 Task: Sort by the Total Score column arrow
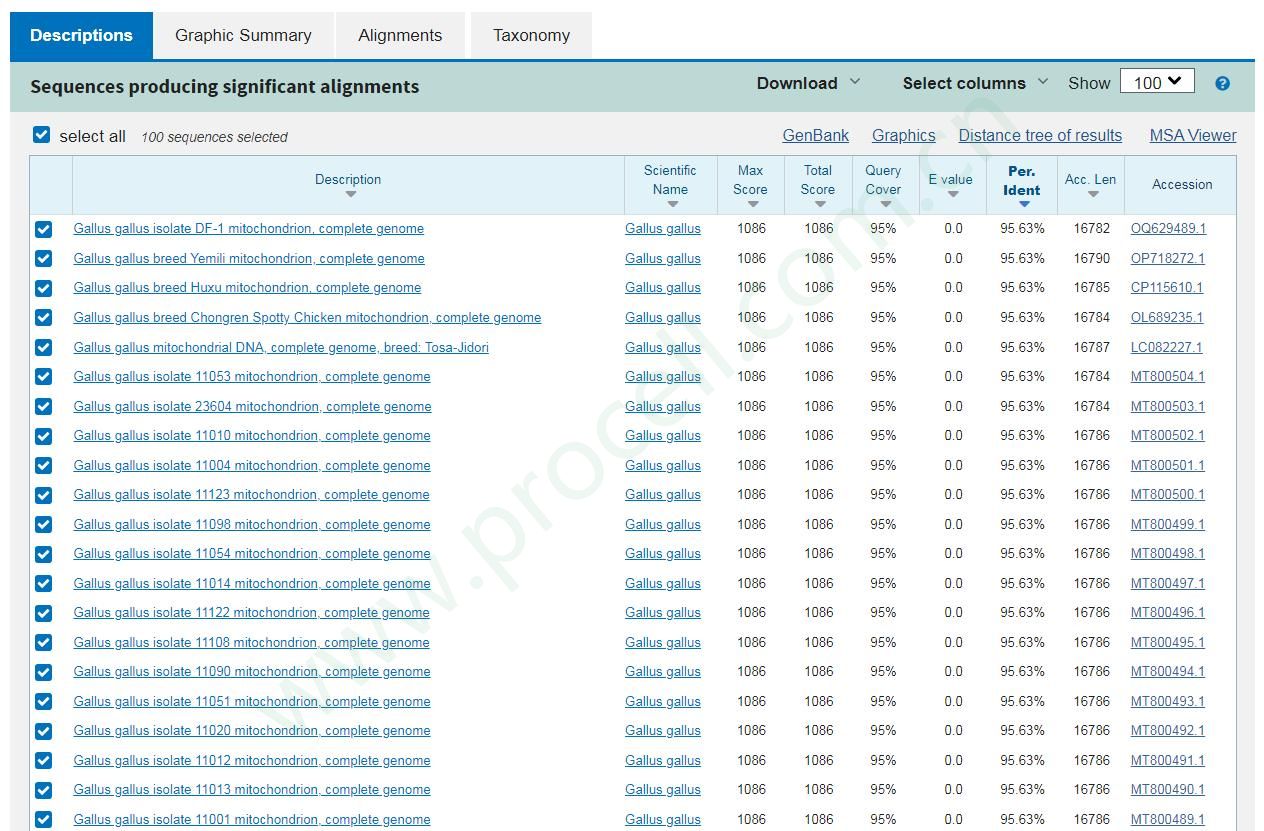(819, 205)
